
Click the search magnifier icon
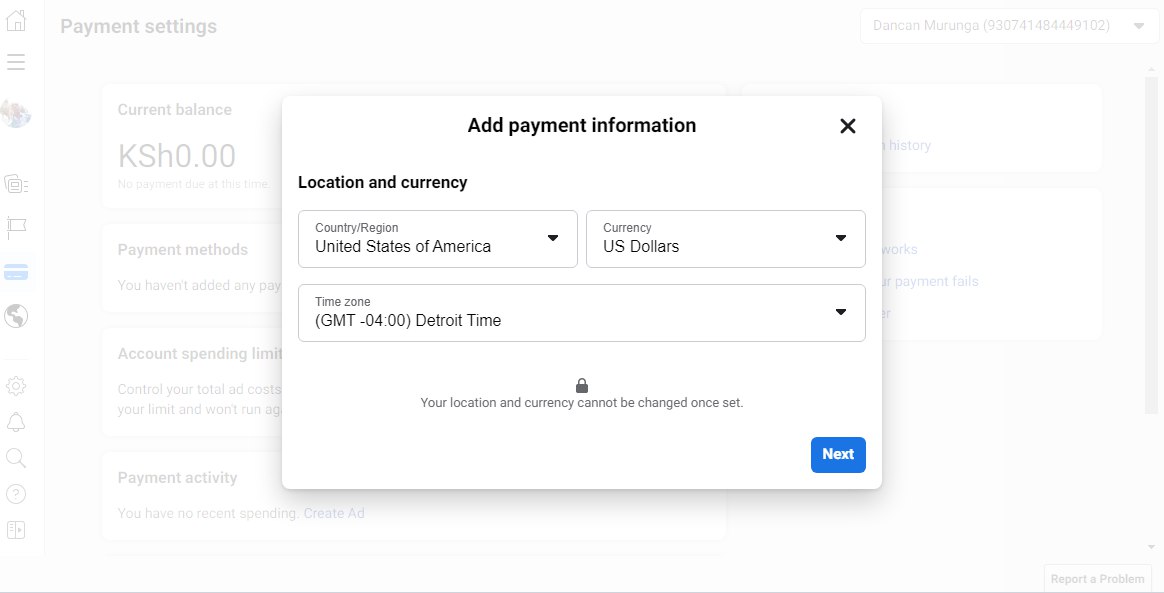point(16,458)
